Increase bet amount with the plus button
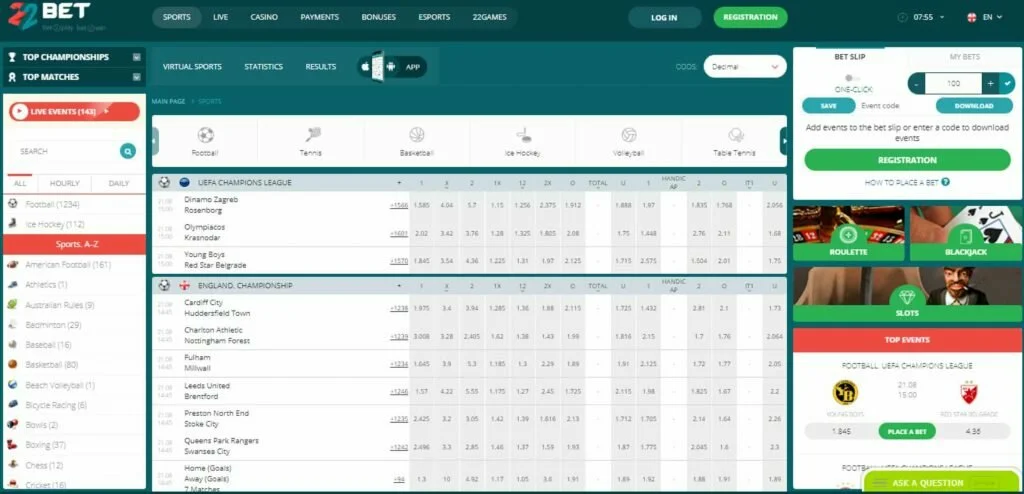Image resolution: width=1024 pixels, height=494 pixels. [990, 84]
